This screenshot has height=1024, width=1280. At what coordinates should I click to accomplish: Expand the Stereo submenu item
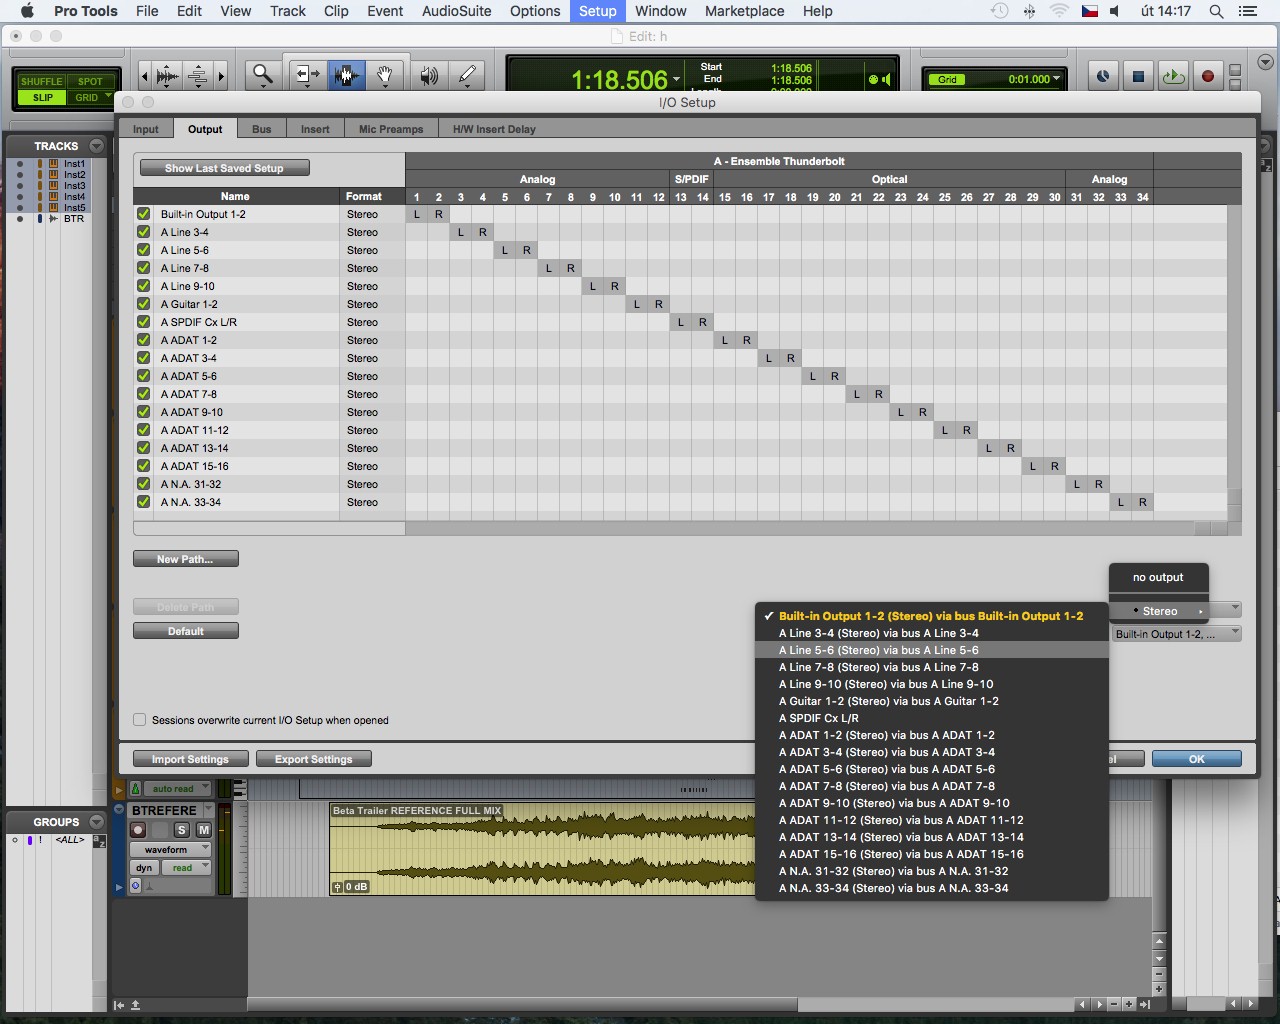(x=1160, y=611)
